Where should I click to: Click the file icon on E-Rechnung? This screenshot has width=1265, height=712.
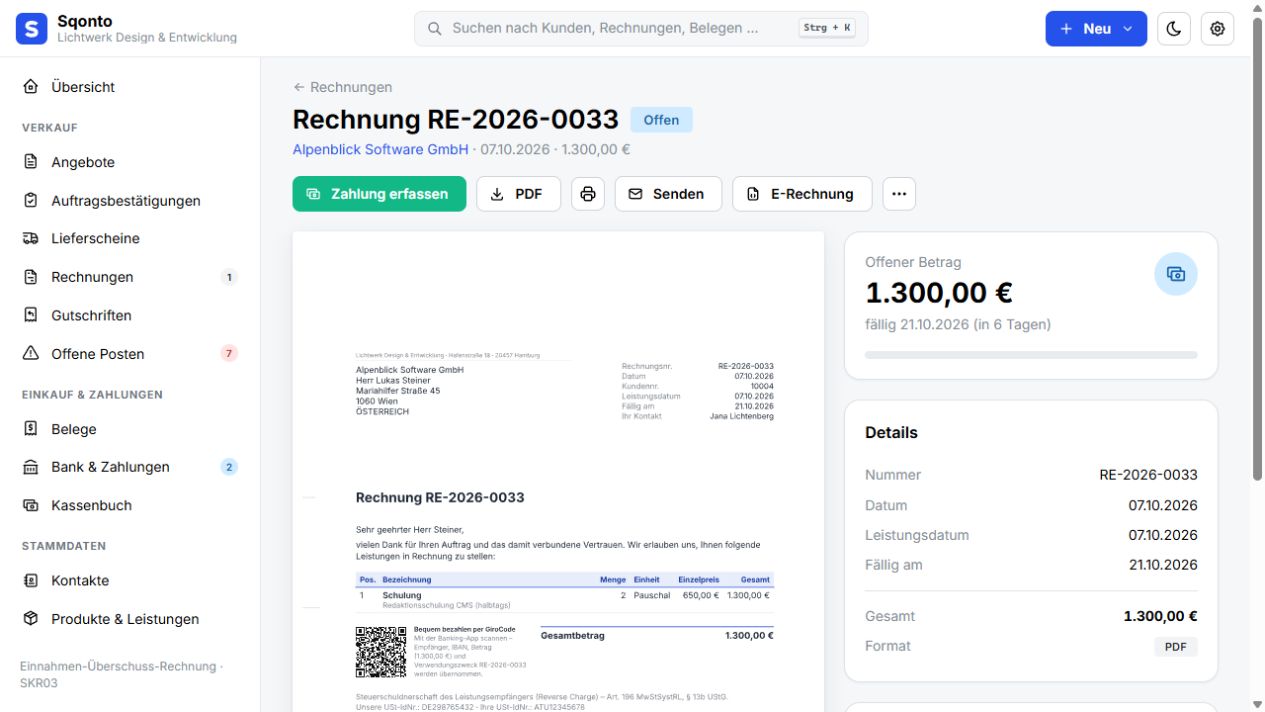point(753,194)
